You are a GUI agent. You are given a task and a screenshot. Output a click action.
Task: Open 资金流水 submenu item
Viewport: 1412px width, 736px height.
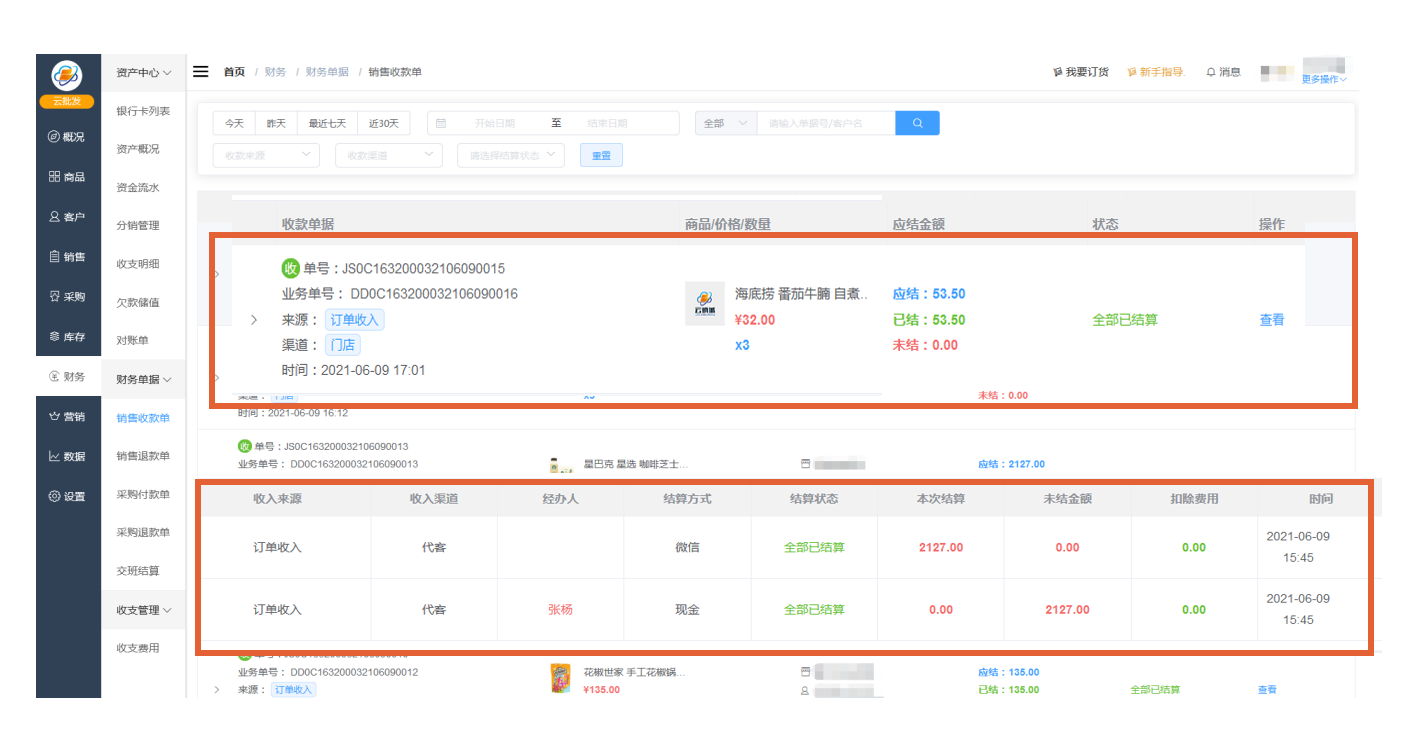[x=137, y=188]
